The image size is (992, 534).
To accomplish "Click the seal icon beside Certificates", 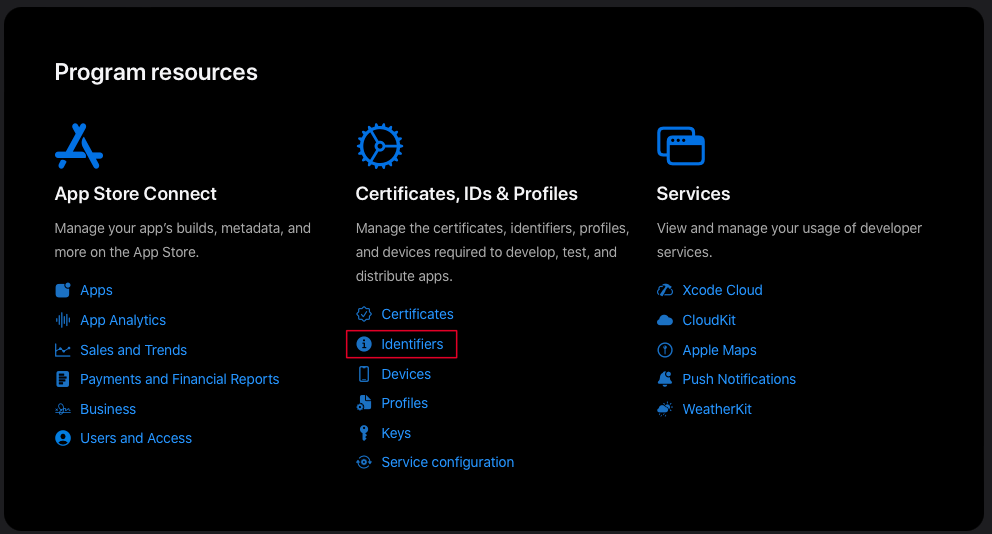I will 364,314.
